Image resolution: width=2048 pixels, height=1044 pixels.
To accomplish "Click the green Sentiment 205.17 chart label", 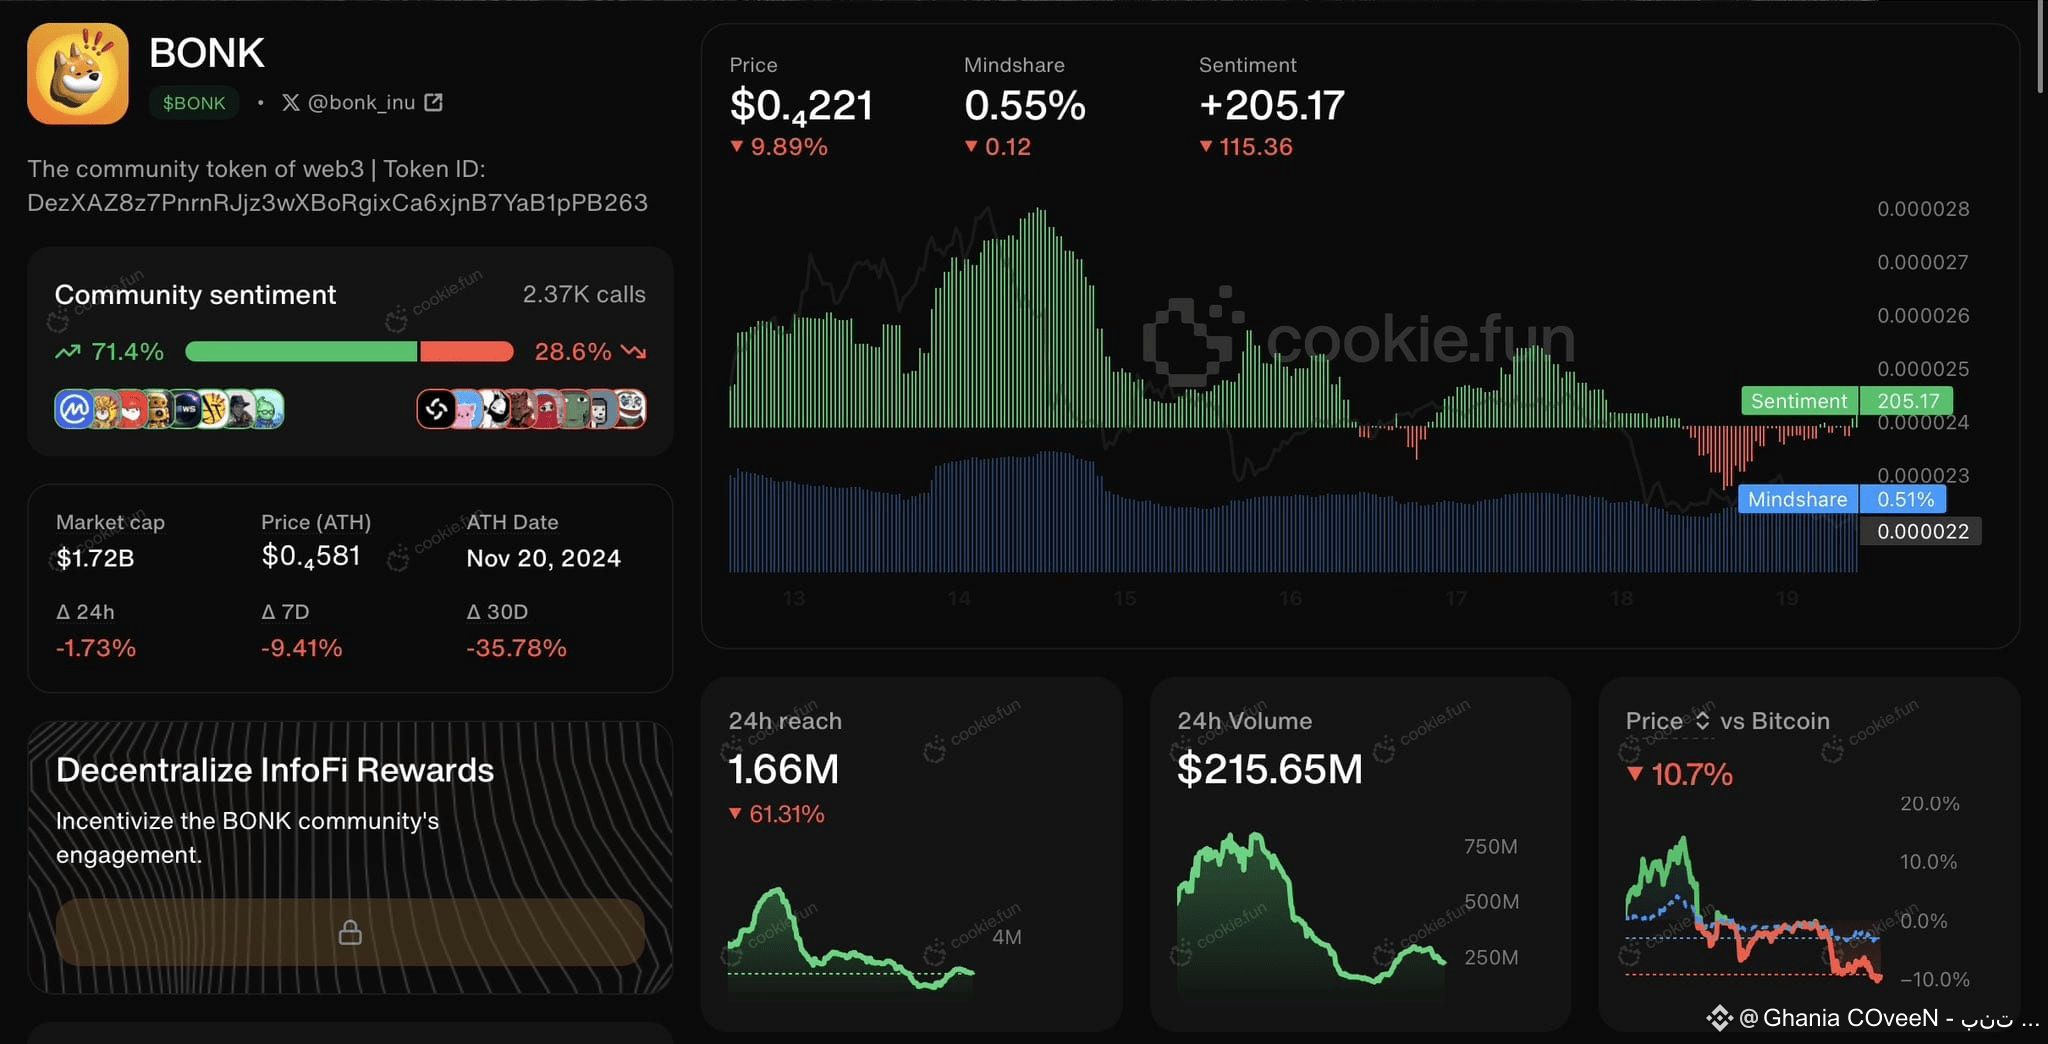I will (x=1847, y=401).
